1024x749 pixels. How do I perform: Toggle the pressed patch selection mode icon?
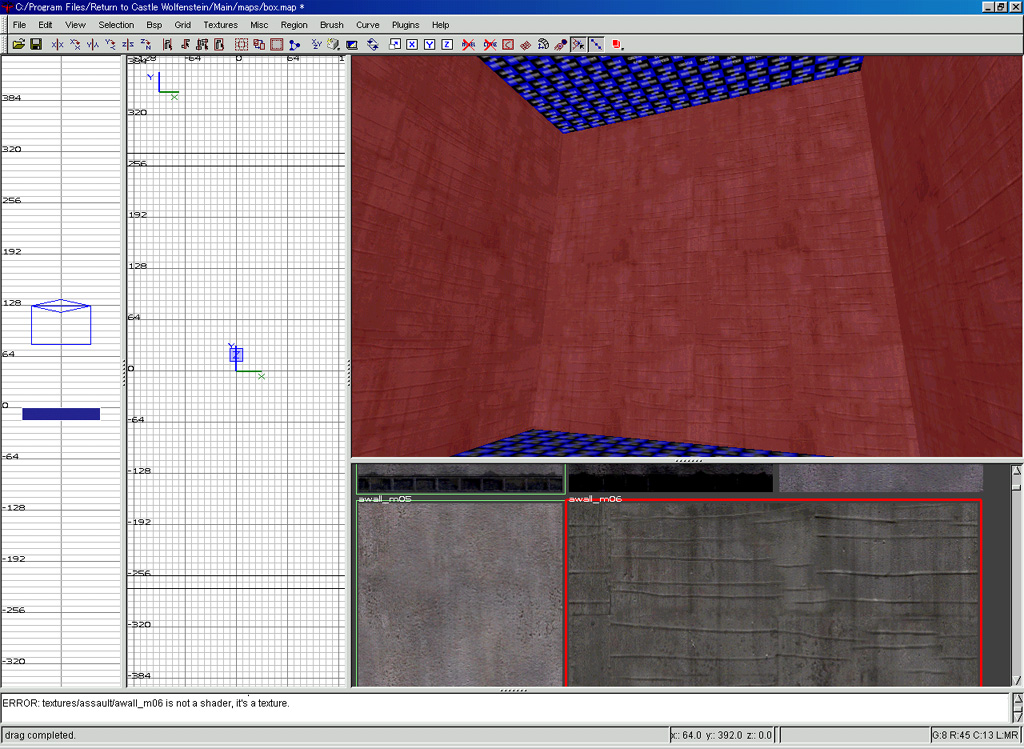coord(578,44)
